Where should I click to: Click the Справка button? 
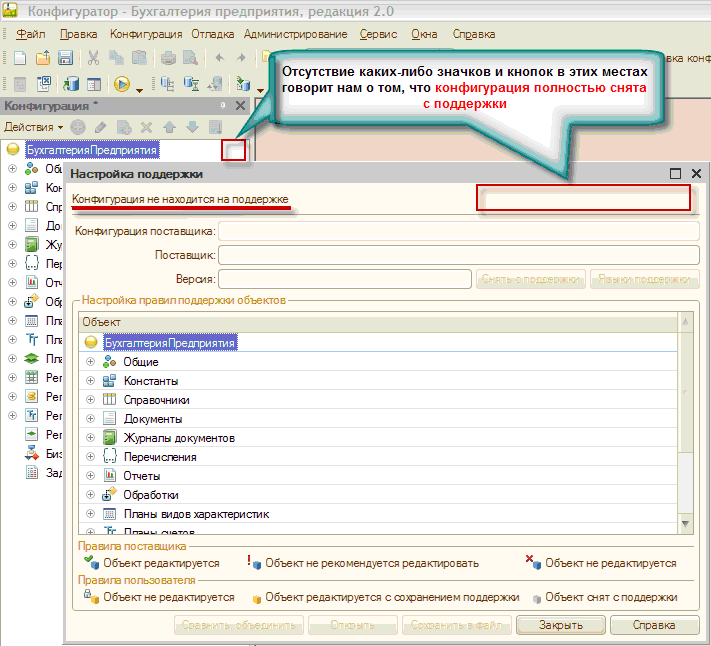(x=653, y=625)
